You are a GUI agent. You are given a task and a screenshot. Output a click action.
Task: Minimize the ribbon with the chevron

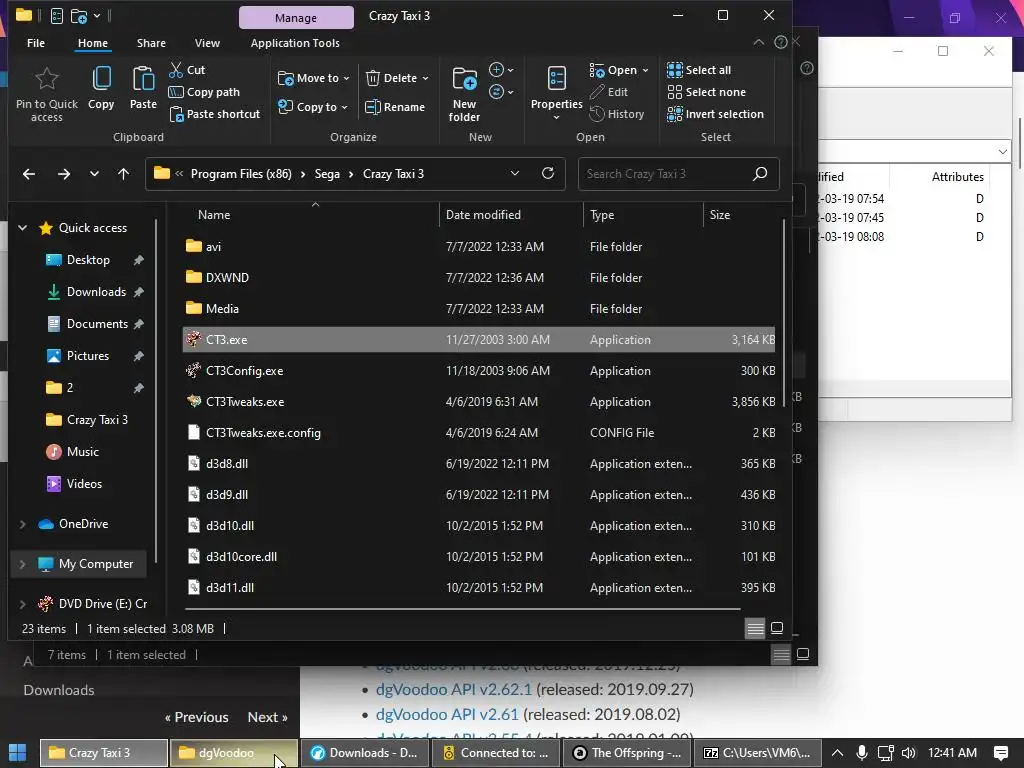(x=759, y=42)
